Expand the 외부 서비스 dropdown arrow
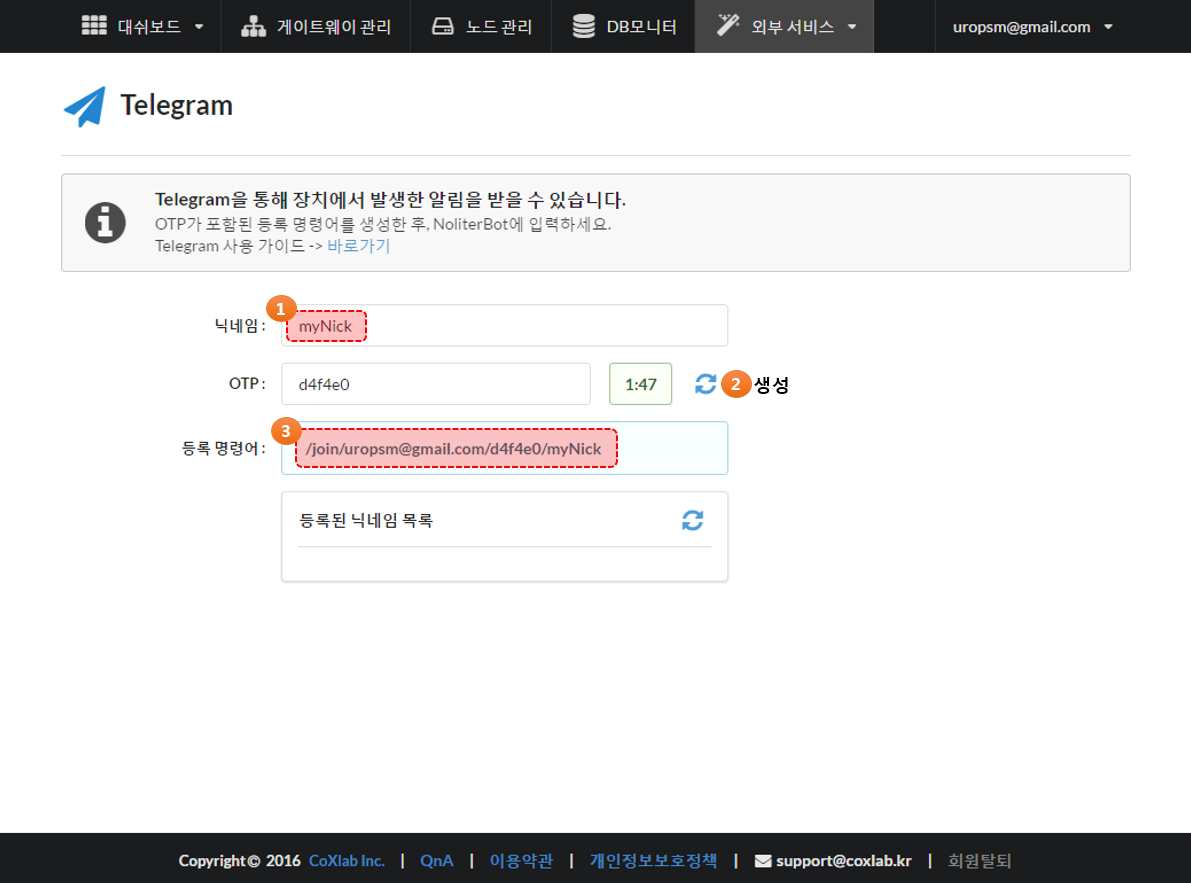 coord(852,27)
